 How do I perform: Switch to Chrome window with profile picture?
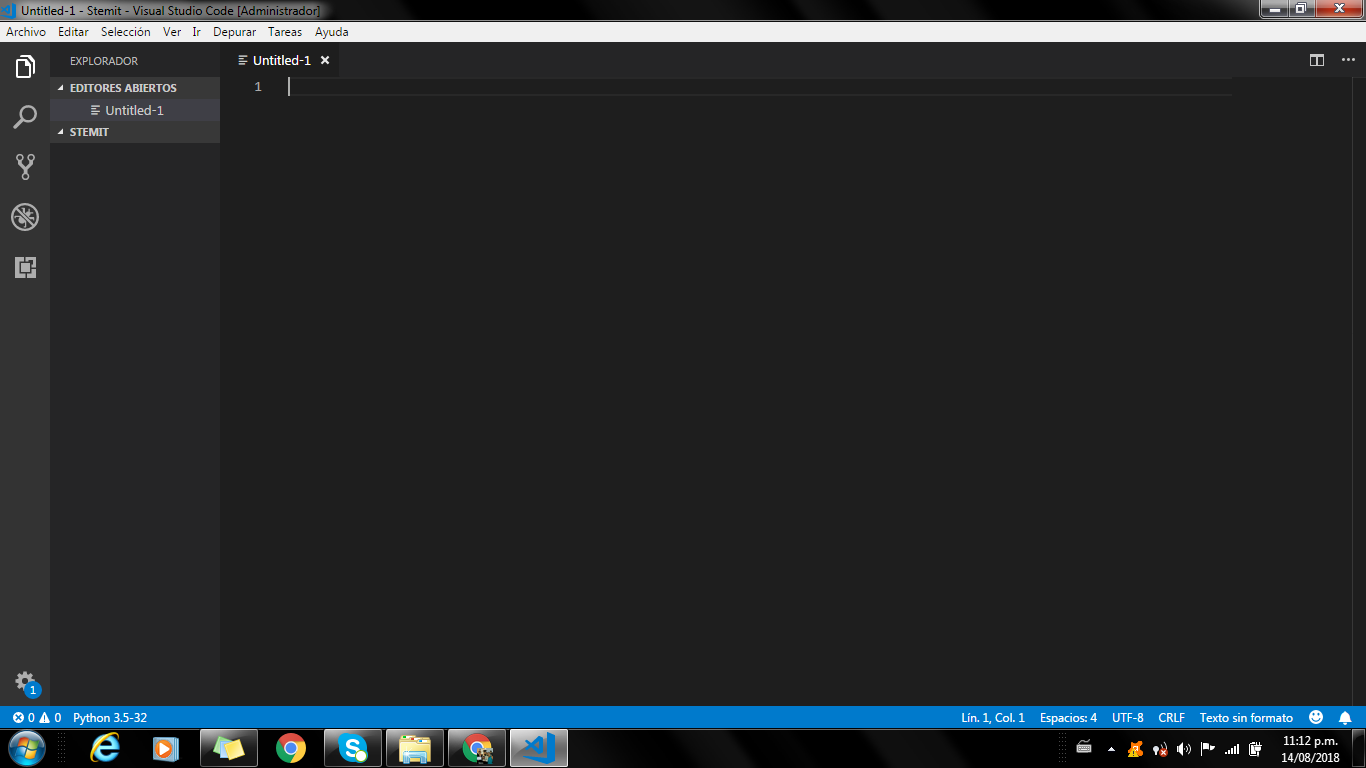pos(477,748)
